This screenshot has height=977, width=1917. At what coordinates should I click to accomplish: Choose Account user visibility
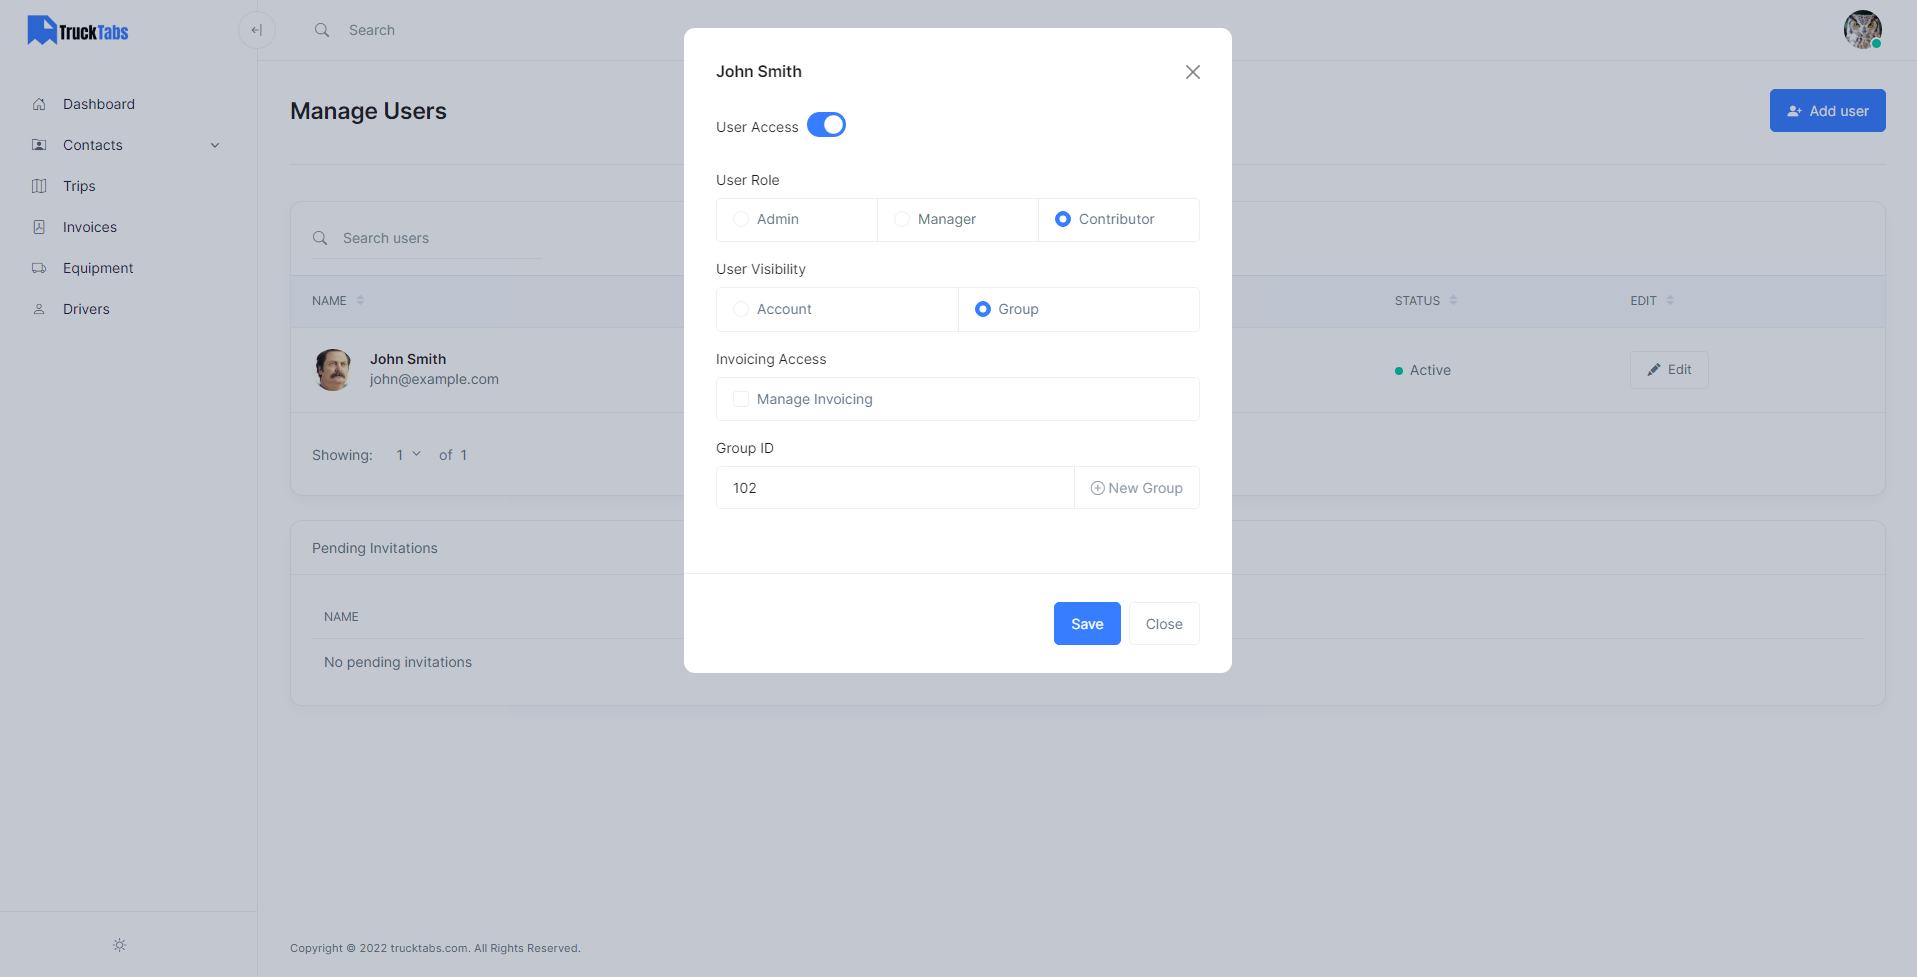(x=741, y=309)
